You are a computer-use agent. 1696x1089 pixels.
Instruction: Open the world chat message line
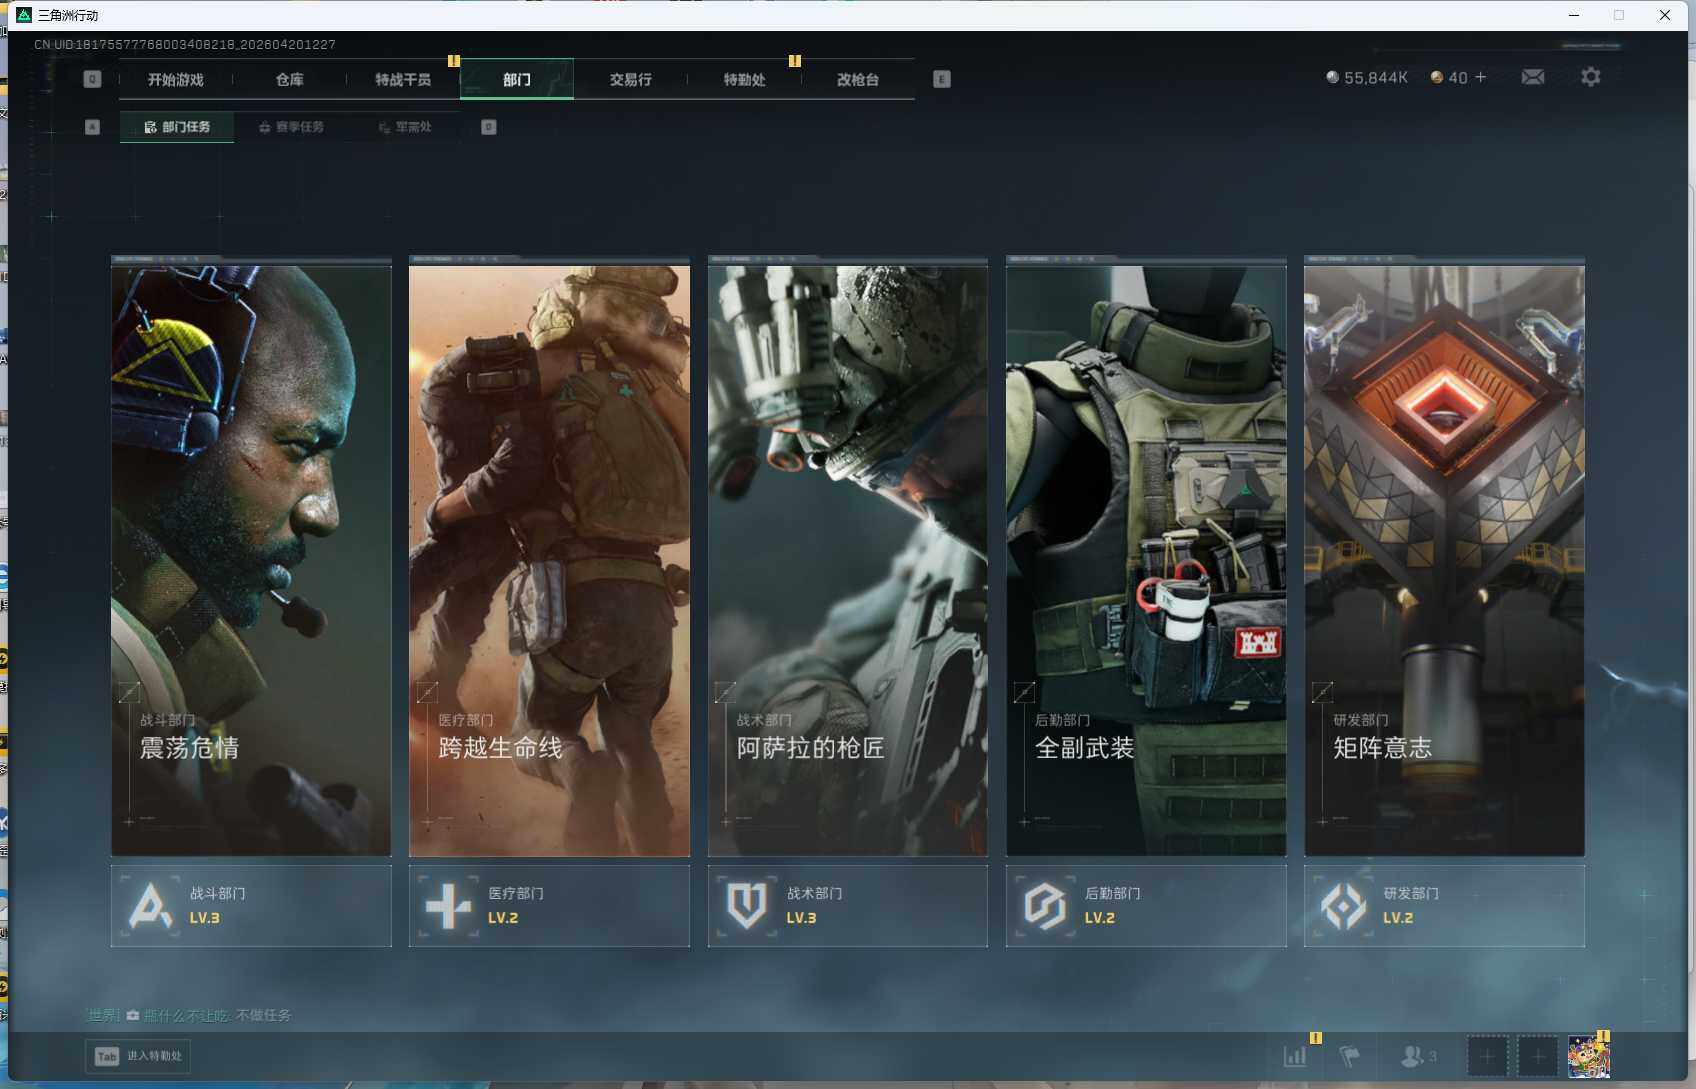(189, 1015)
